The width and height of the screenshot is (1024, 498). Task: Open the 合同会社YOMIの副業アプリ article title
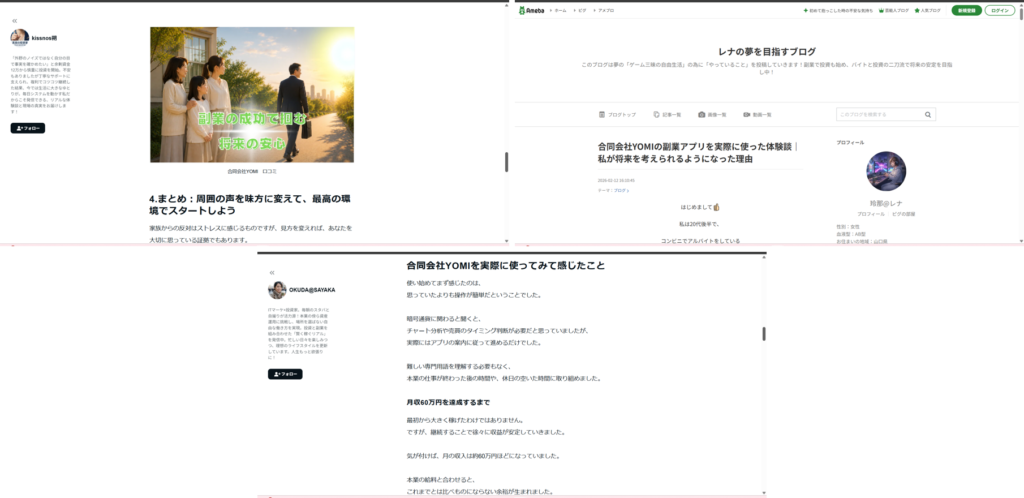pyautogui.click(x=697, y=153)
